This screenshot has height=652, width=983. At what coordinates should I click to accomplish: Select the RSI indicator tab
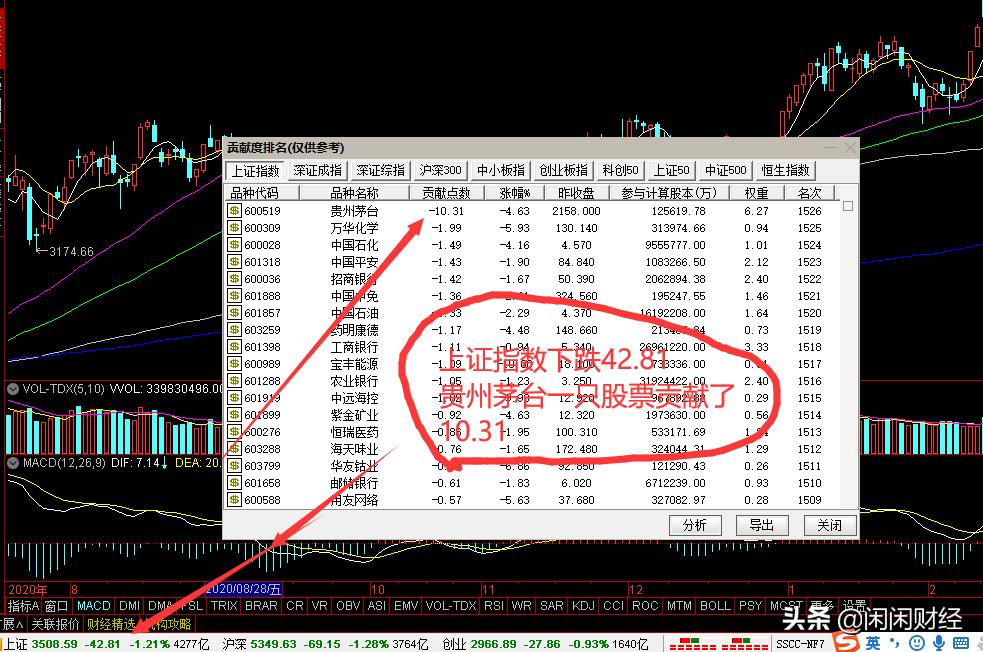point(493,606)
